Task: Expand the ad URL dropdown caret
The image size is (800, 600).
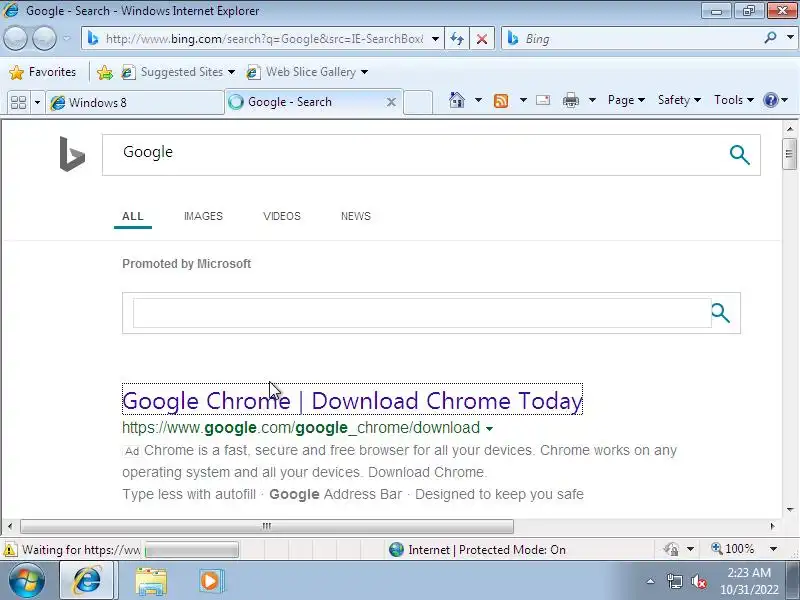Action: tap(489, 429)
